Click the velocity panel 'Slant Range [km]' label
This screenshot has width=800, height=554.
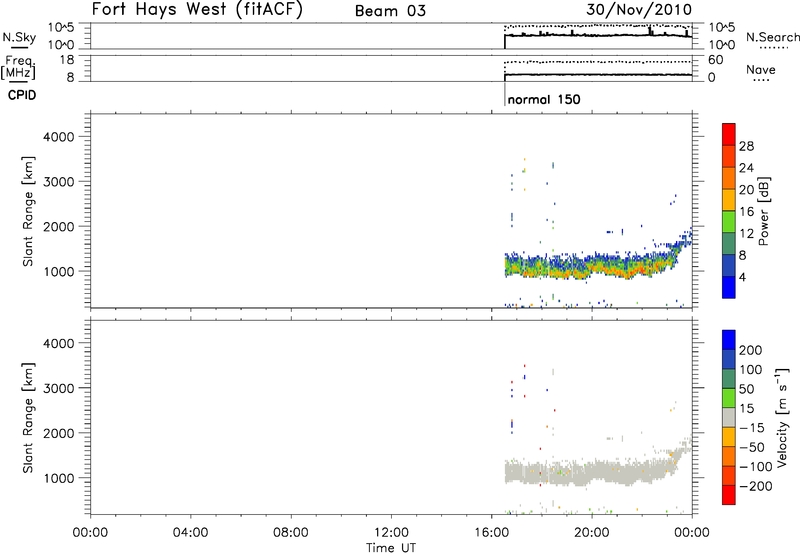click(x=28, y=418)
